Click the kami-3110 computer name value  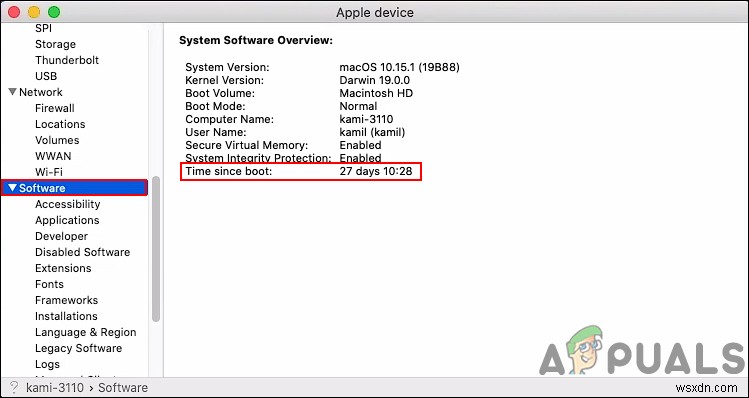tap(366, 119)
